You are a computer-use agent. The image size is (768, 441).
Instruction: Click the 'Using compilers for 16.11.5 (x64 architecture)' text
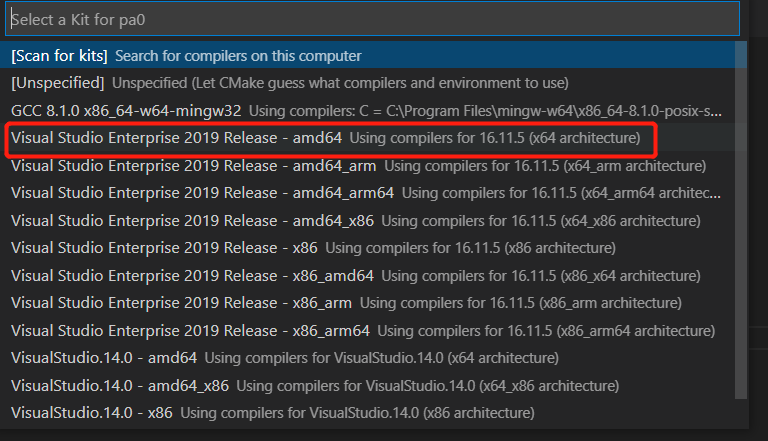[495, 138]
